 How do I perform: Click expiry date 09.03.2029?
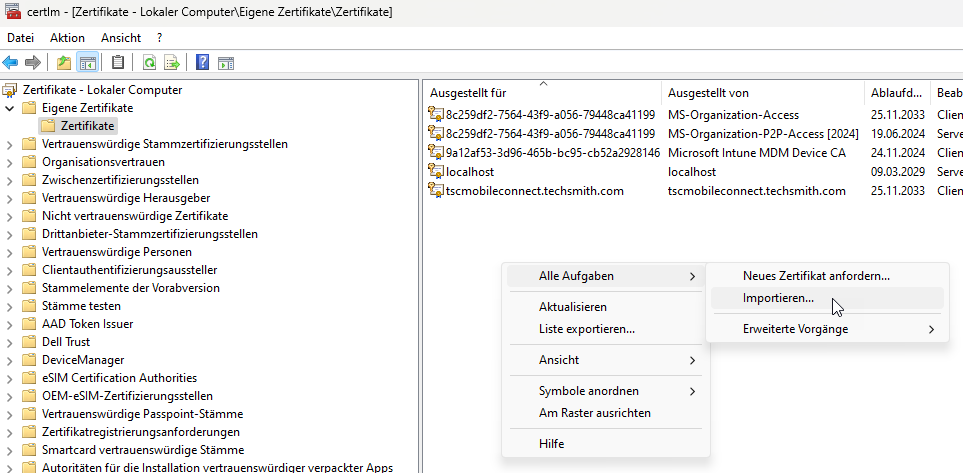coord(897,171)
